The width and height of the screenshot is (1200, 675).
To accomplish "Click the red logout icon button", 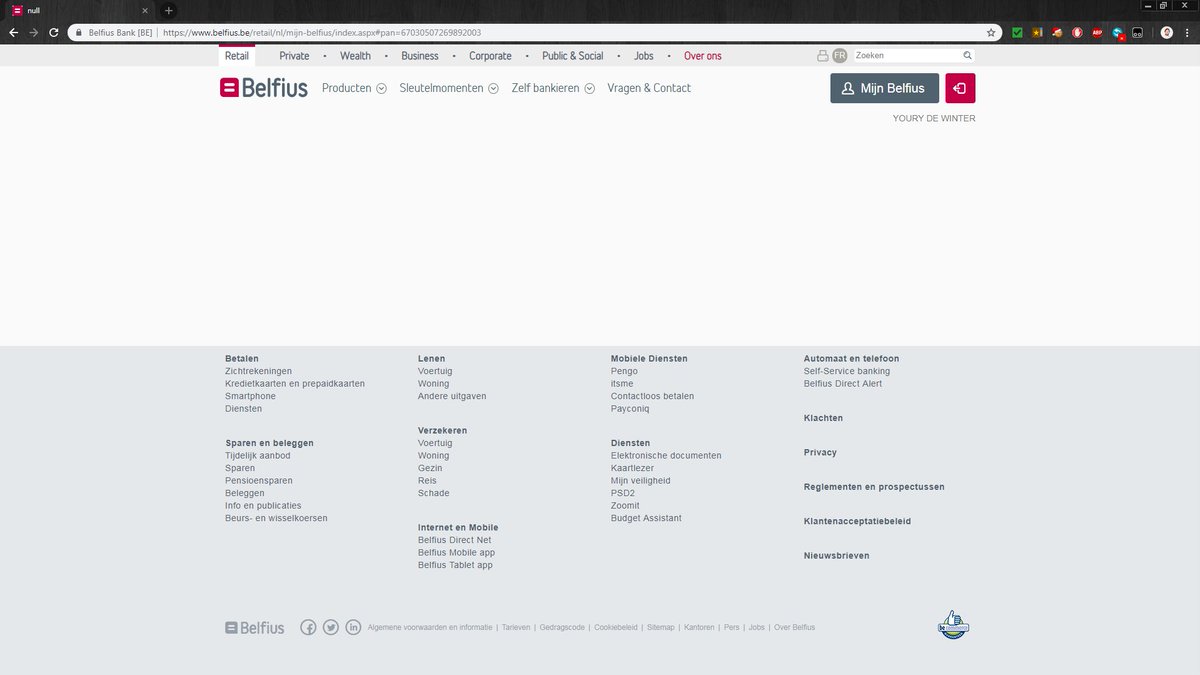I will [x=960, y=88].
